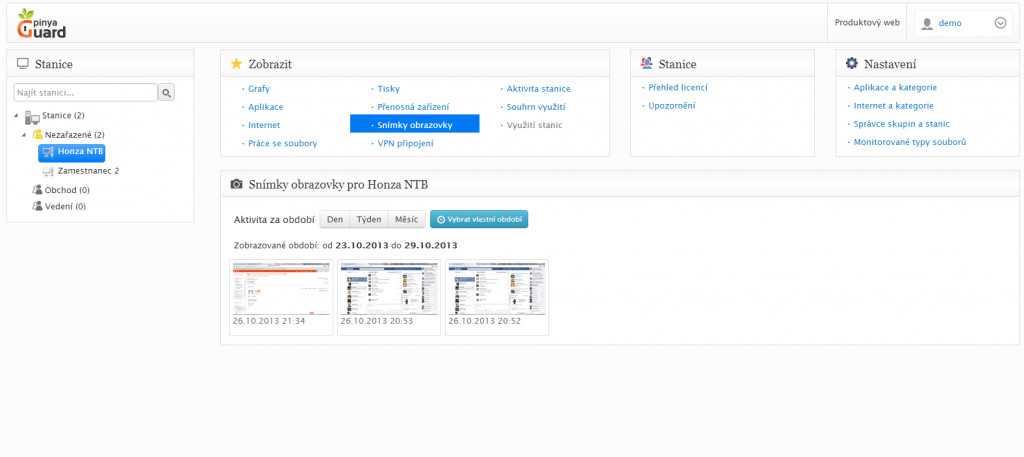The height and width of the screenshot is (457, 1024).
Task: Open the Internet view
Action: [264, 125]
